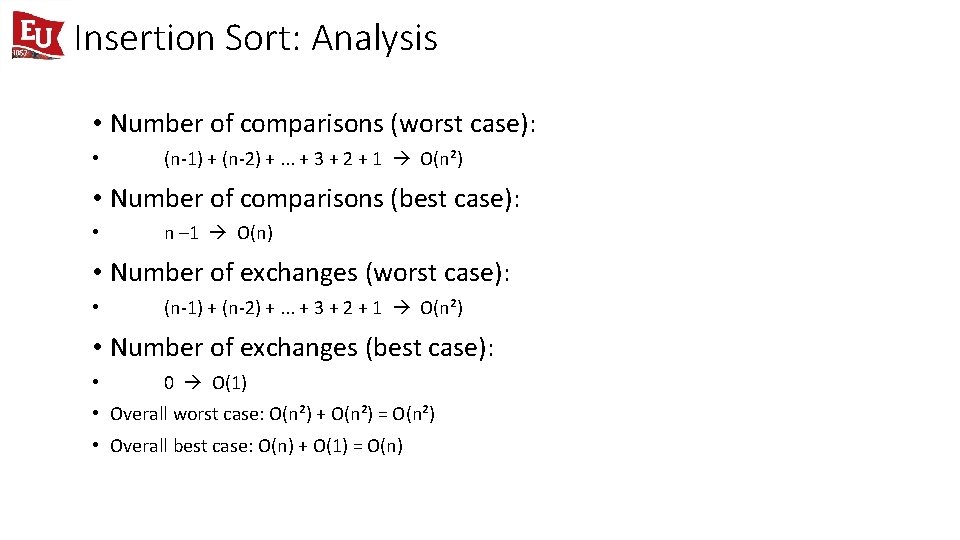Click the O(n) result in best-case comparisons

pos(255,233)
